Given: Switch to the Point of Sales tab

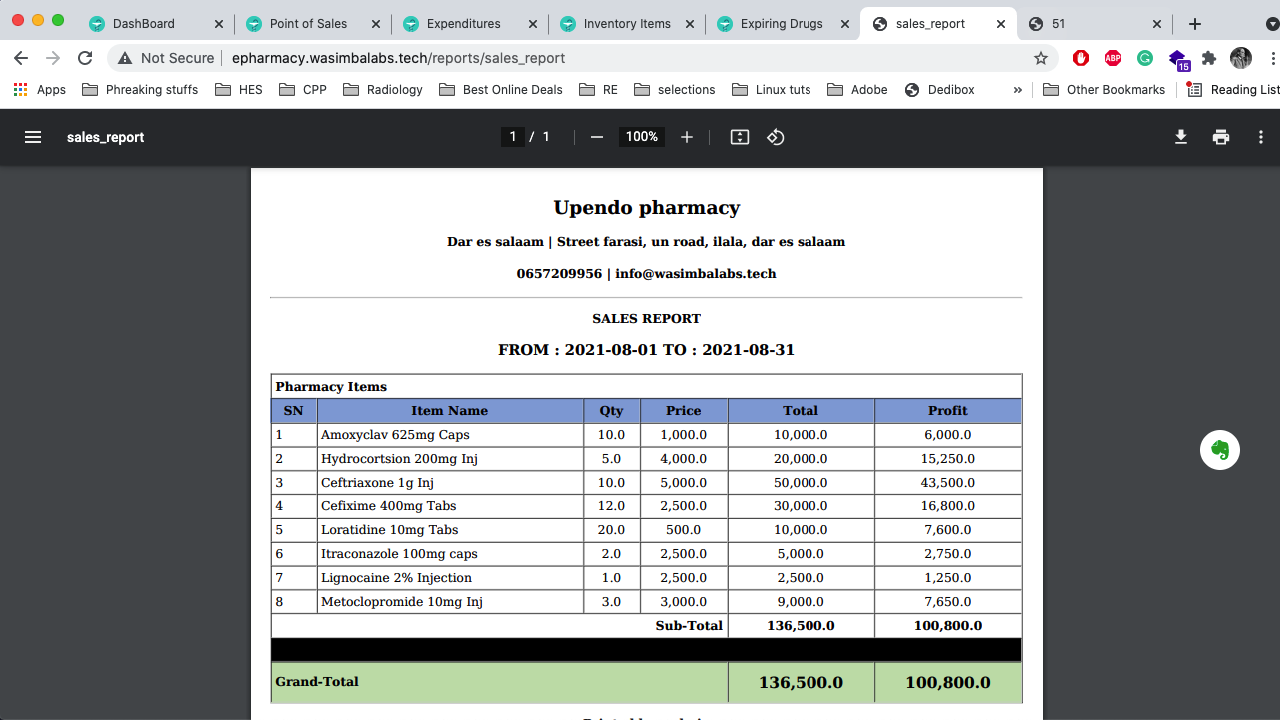Looking at the screenshot, I should tap(311, 24).
